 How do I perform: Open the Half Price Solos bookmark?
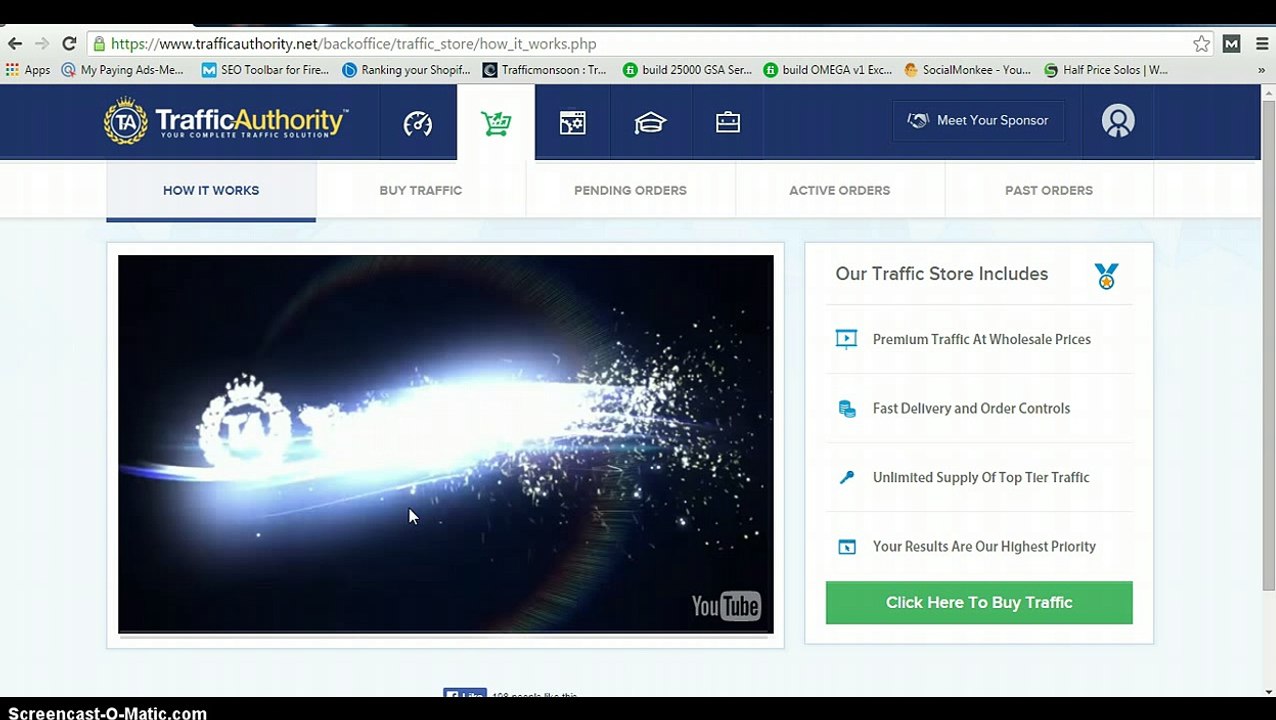(x=1106, y=70)
